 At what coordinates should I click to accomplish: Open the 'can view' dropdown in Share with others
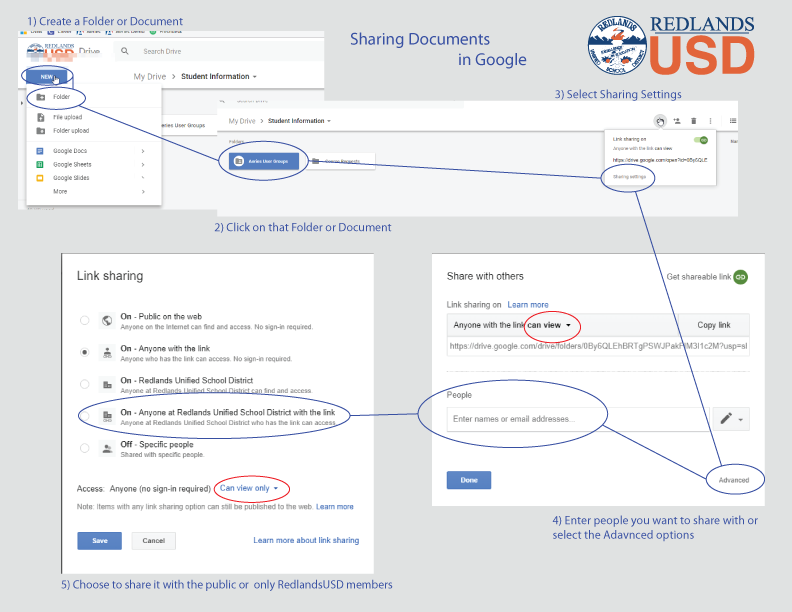coord(549,325)
